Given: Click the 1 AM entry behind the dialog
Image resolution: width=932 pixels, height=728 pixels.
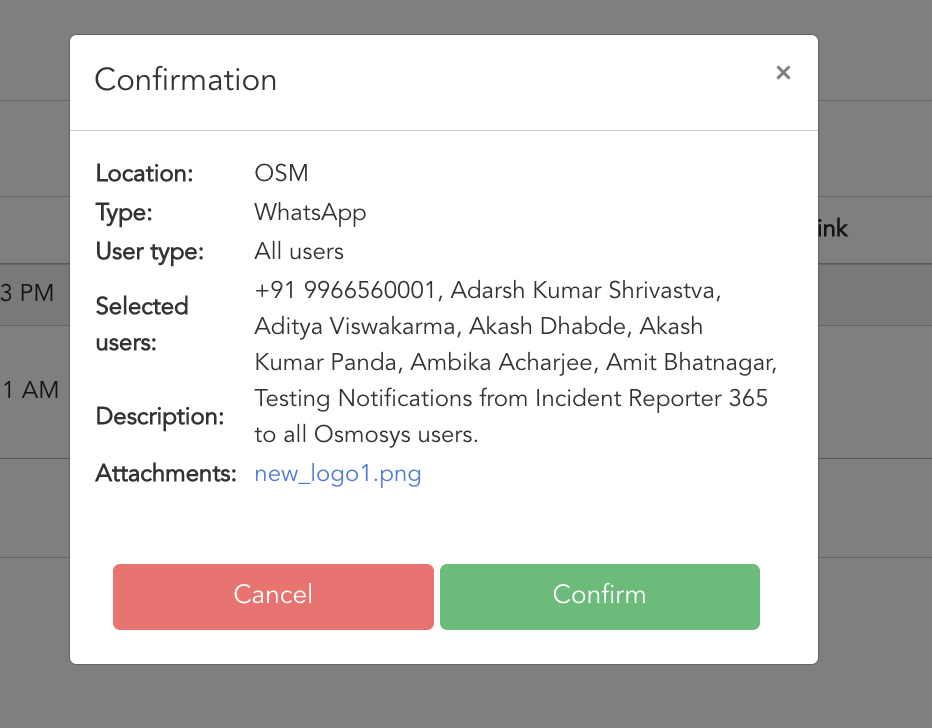Looking at the screenshot, I should pyautogui.click(x=30, y=390).
